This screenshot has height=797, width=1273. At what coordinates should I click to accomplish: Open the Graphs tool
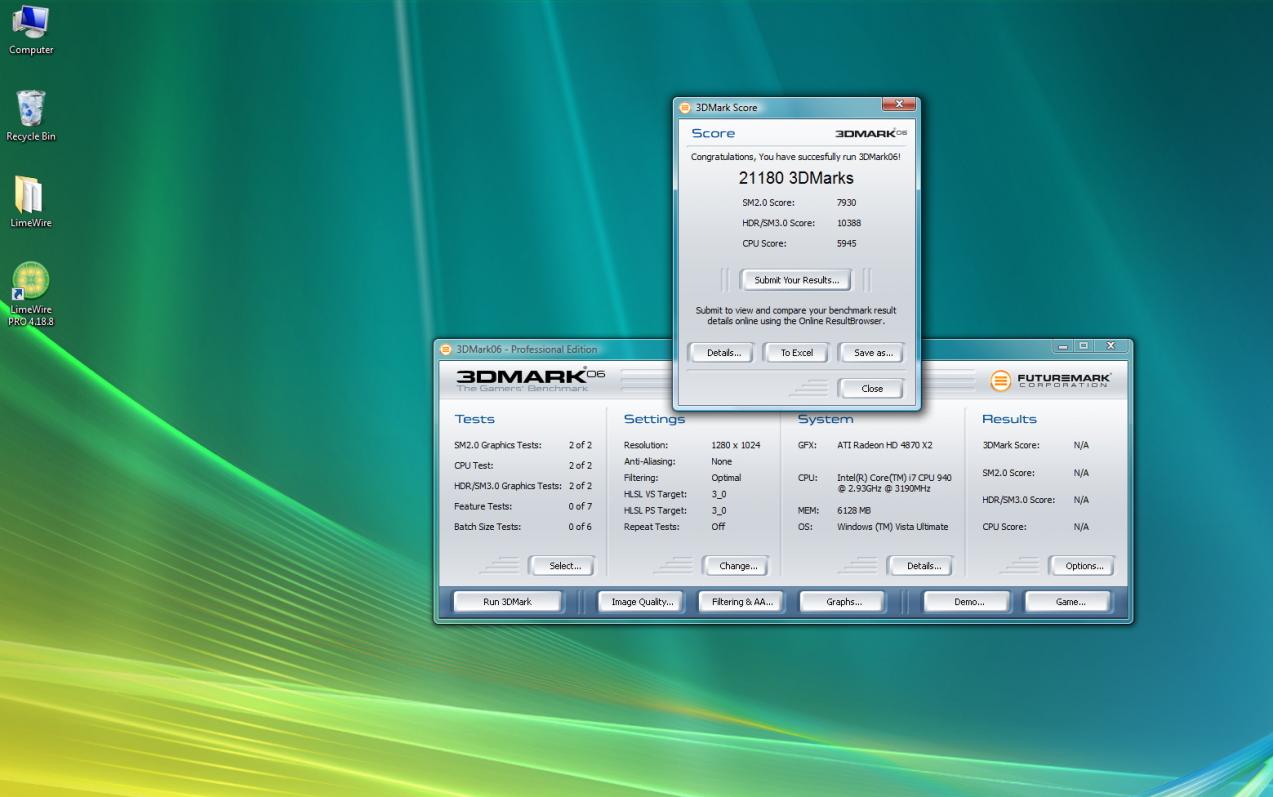tap(844, 602)
